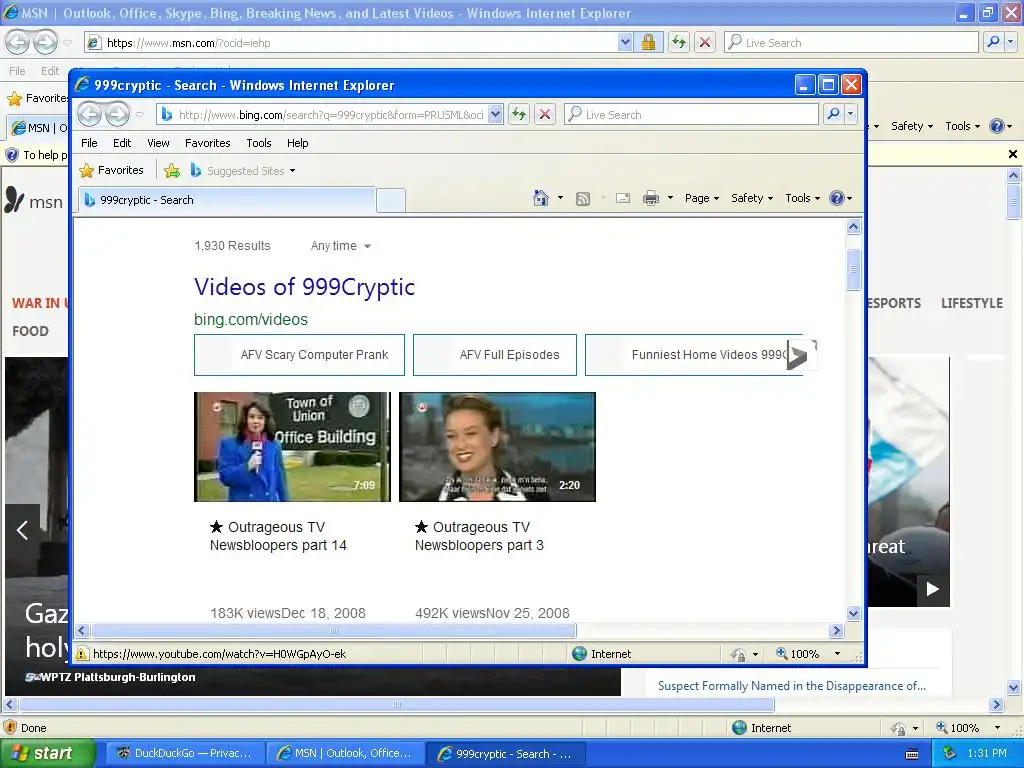Click Stop icon in MSN window
1024x768 pixels.
click(705, 42)
